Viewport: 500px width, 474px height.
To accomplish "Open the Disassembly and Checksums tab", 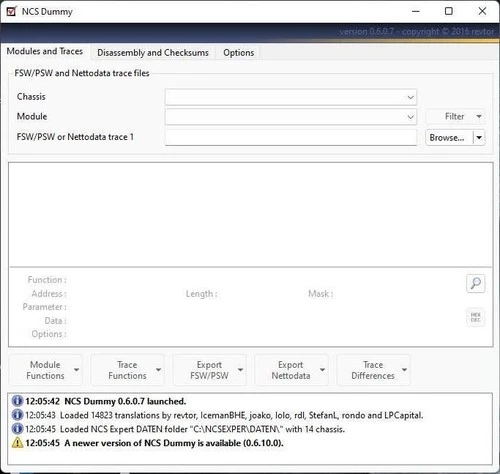I will [153, 53].
